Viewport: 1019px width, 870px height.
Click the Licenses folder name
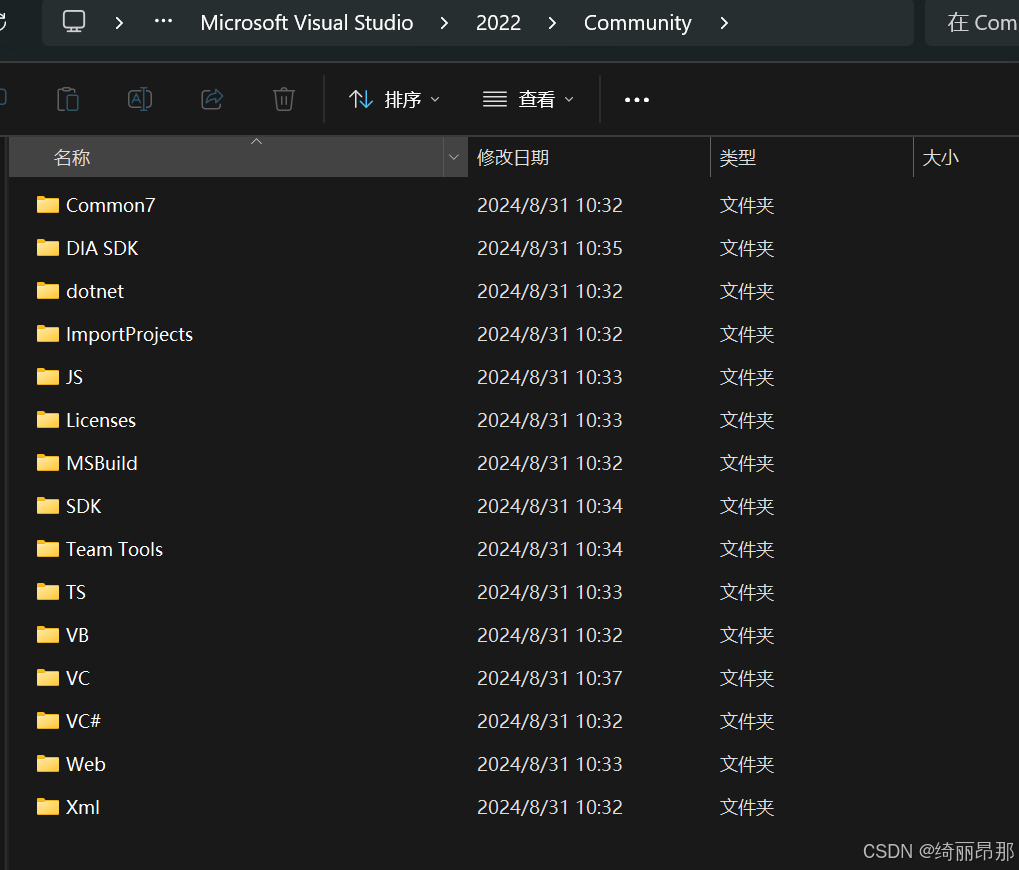101,420
